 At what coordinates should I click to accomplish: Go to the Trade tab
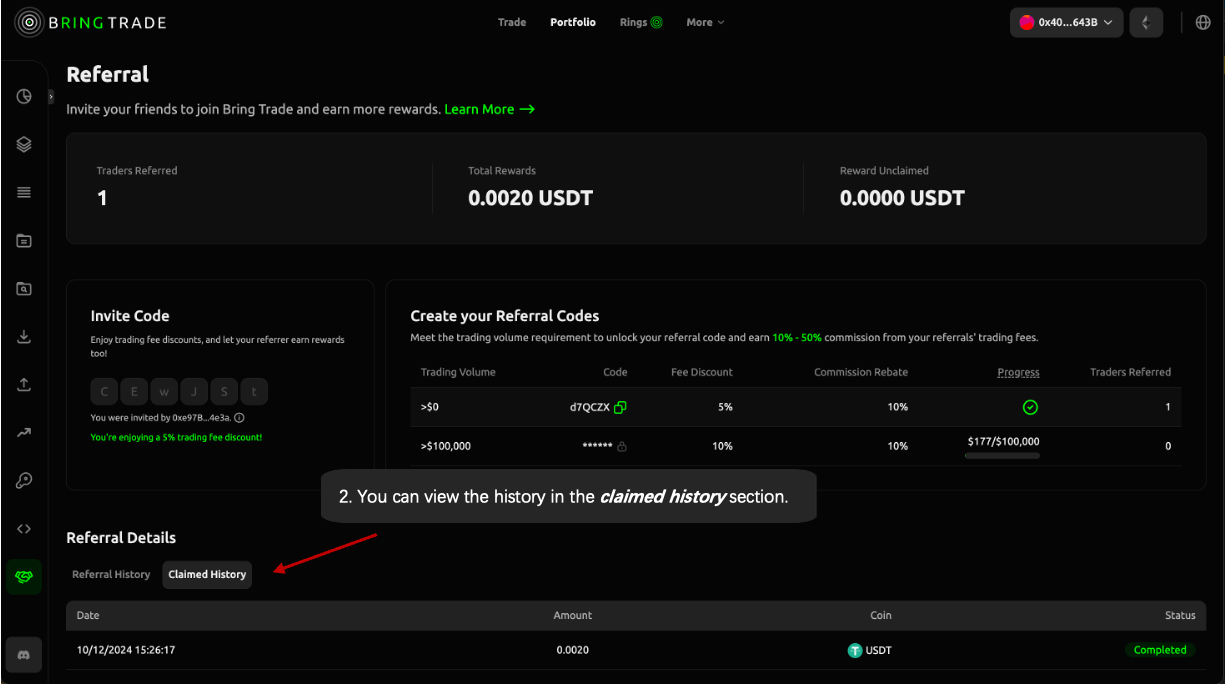[x=512, y=22]
